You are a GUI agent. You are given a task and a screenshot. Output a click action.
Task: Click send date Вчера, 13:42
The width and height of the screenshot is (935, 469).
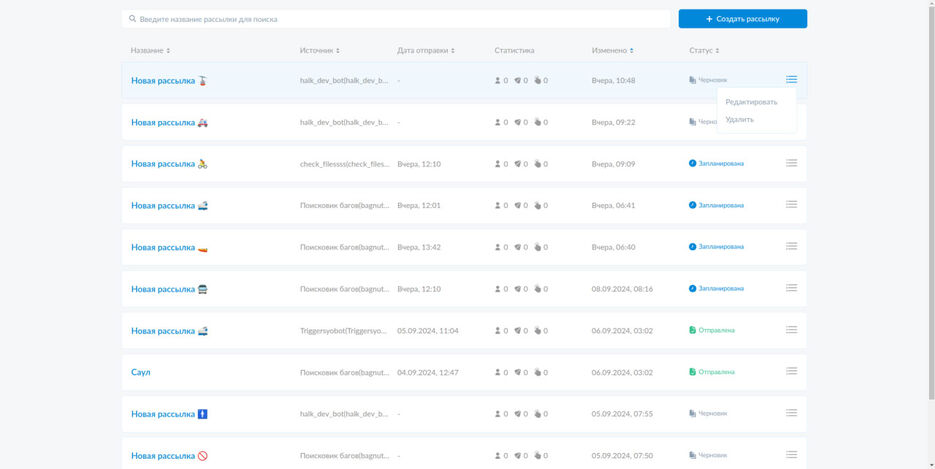pos(419,247)
